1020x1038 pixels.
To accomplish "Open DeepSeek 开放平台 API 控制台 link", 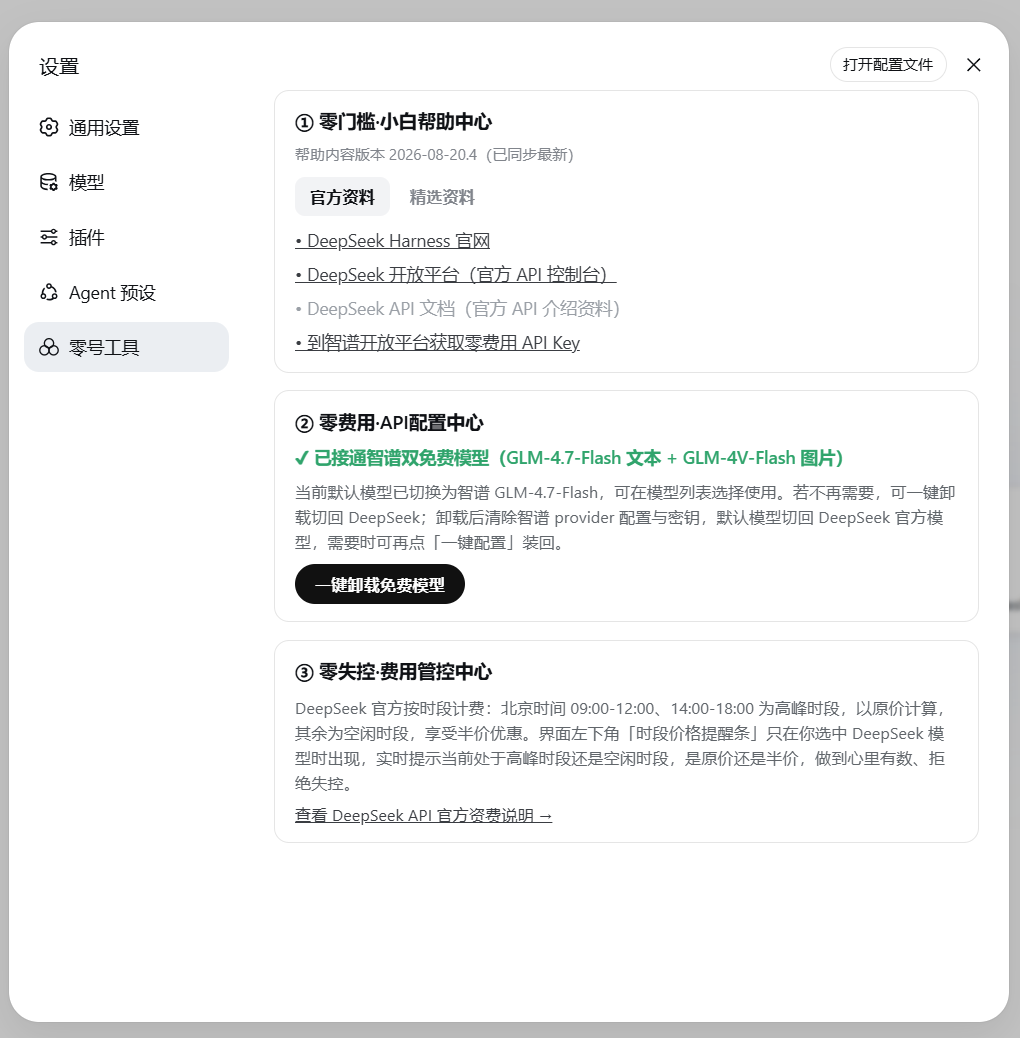I will coord(455,275).
